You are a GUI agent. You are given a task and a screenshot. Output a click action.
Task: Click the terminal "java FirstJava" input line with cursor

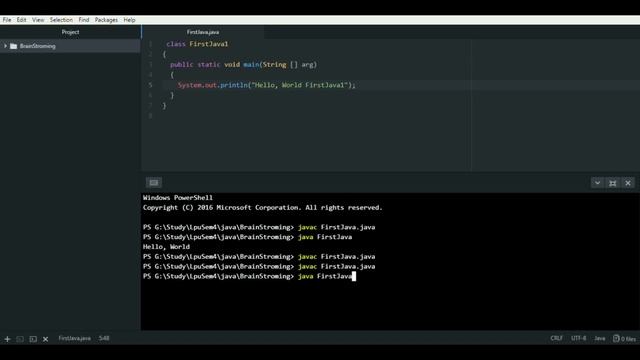click(249, 276)
